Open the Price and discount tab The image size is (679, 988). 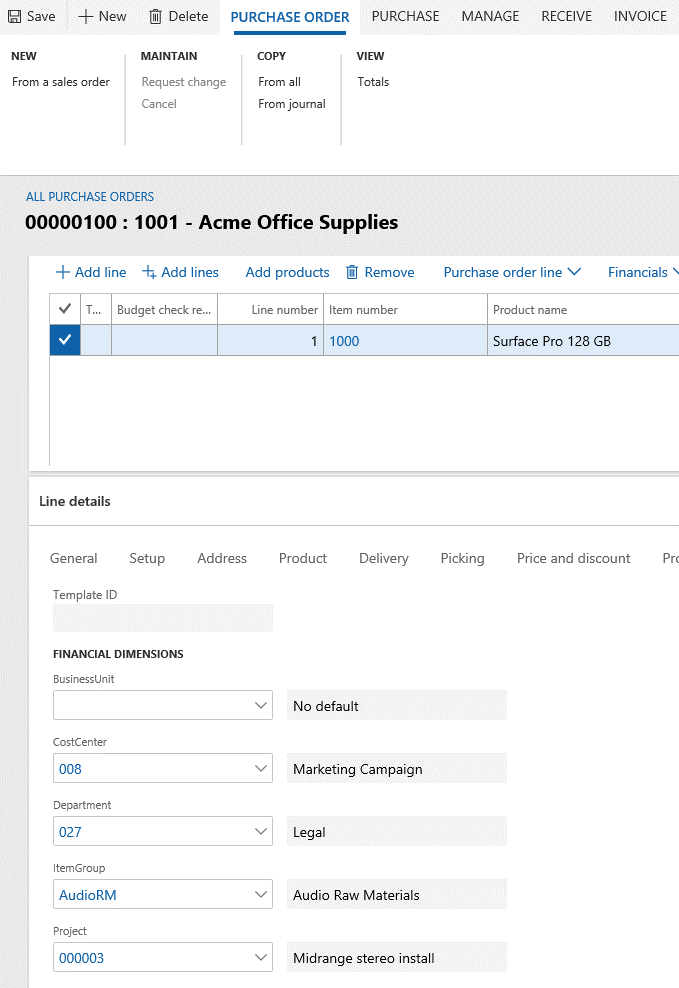(x=573, y=558)
